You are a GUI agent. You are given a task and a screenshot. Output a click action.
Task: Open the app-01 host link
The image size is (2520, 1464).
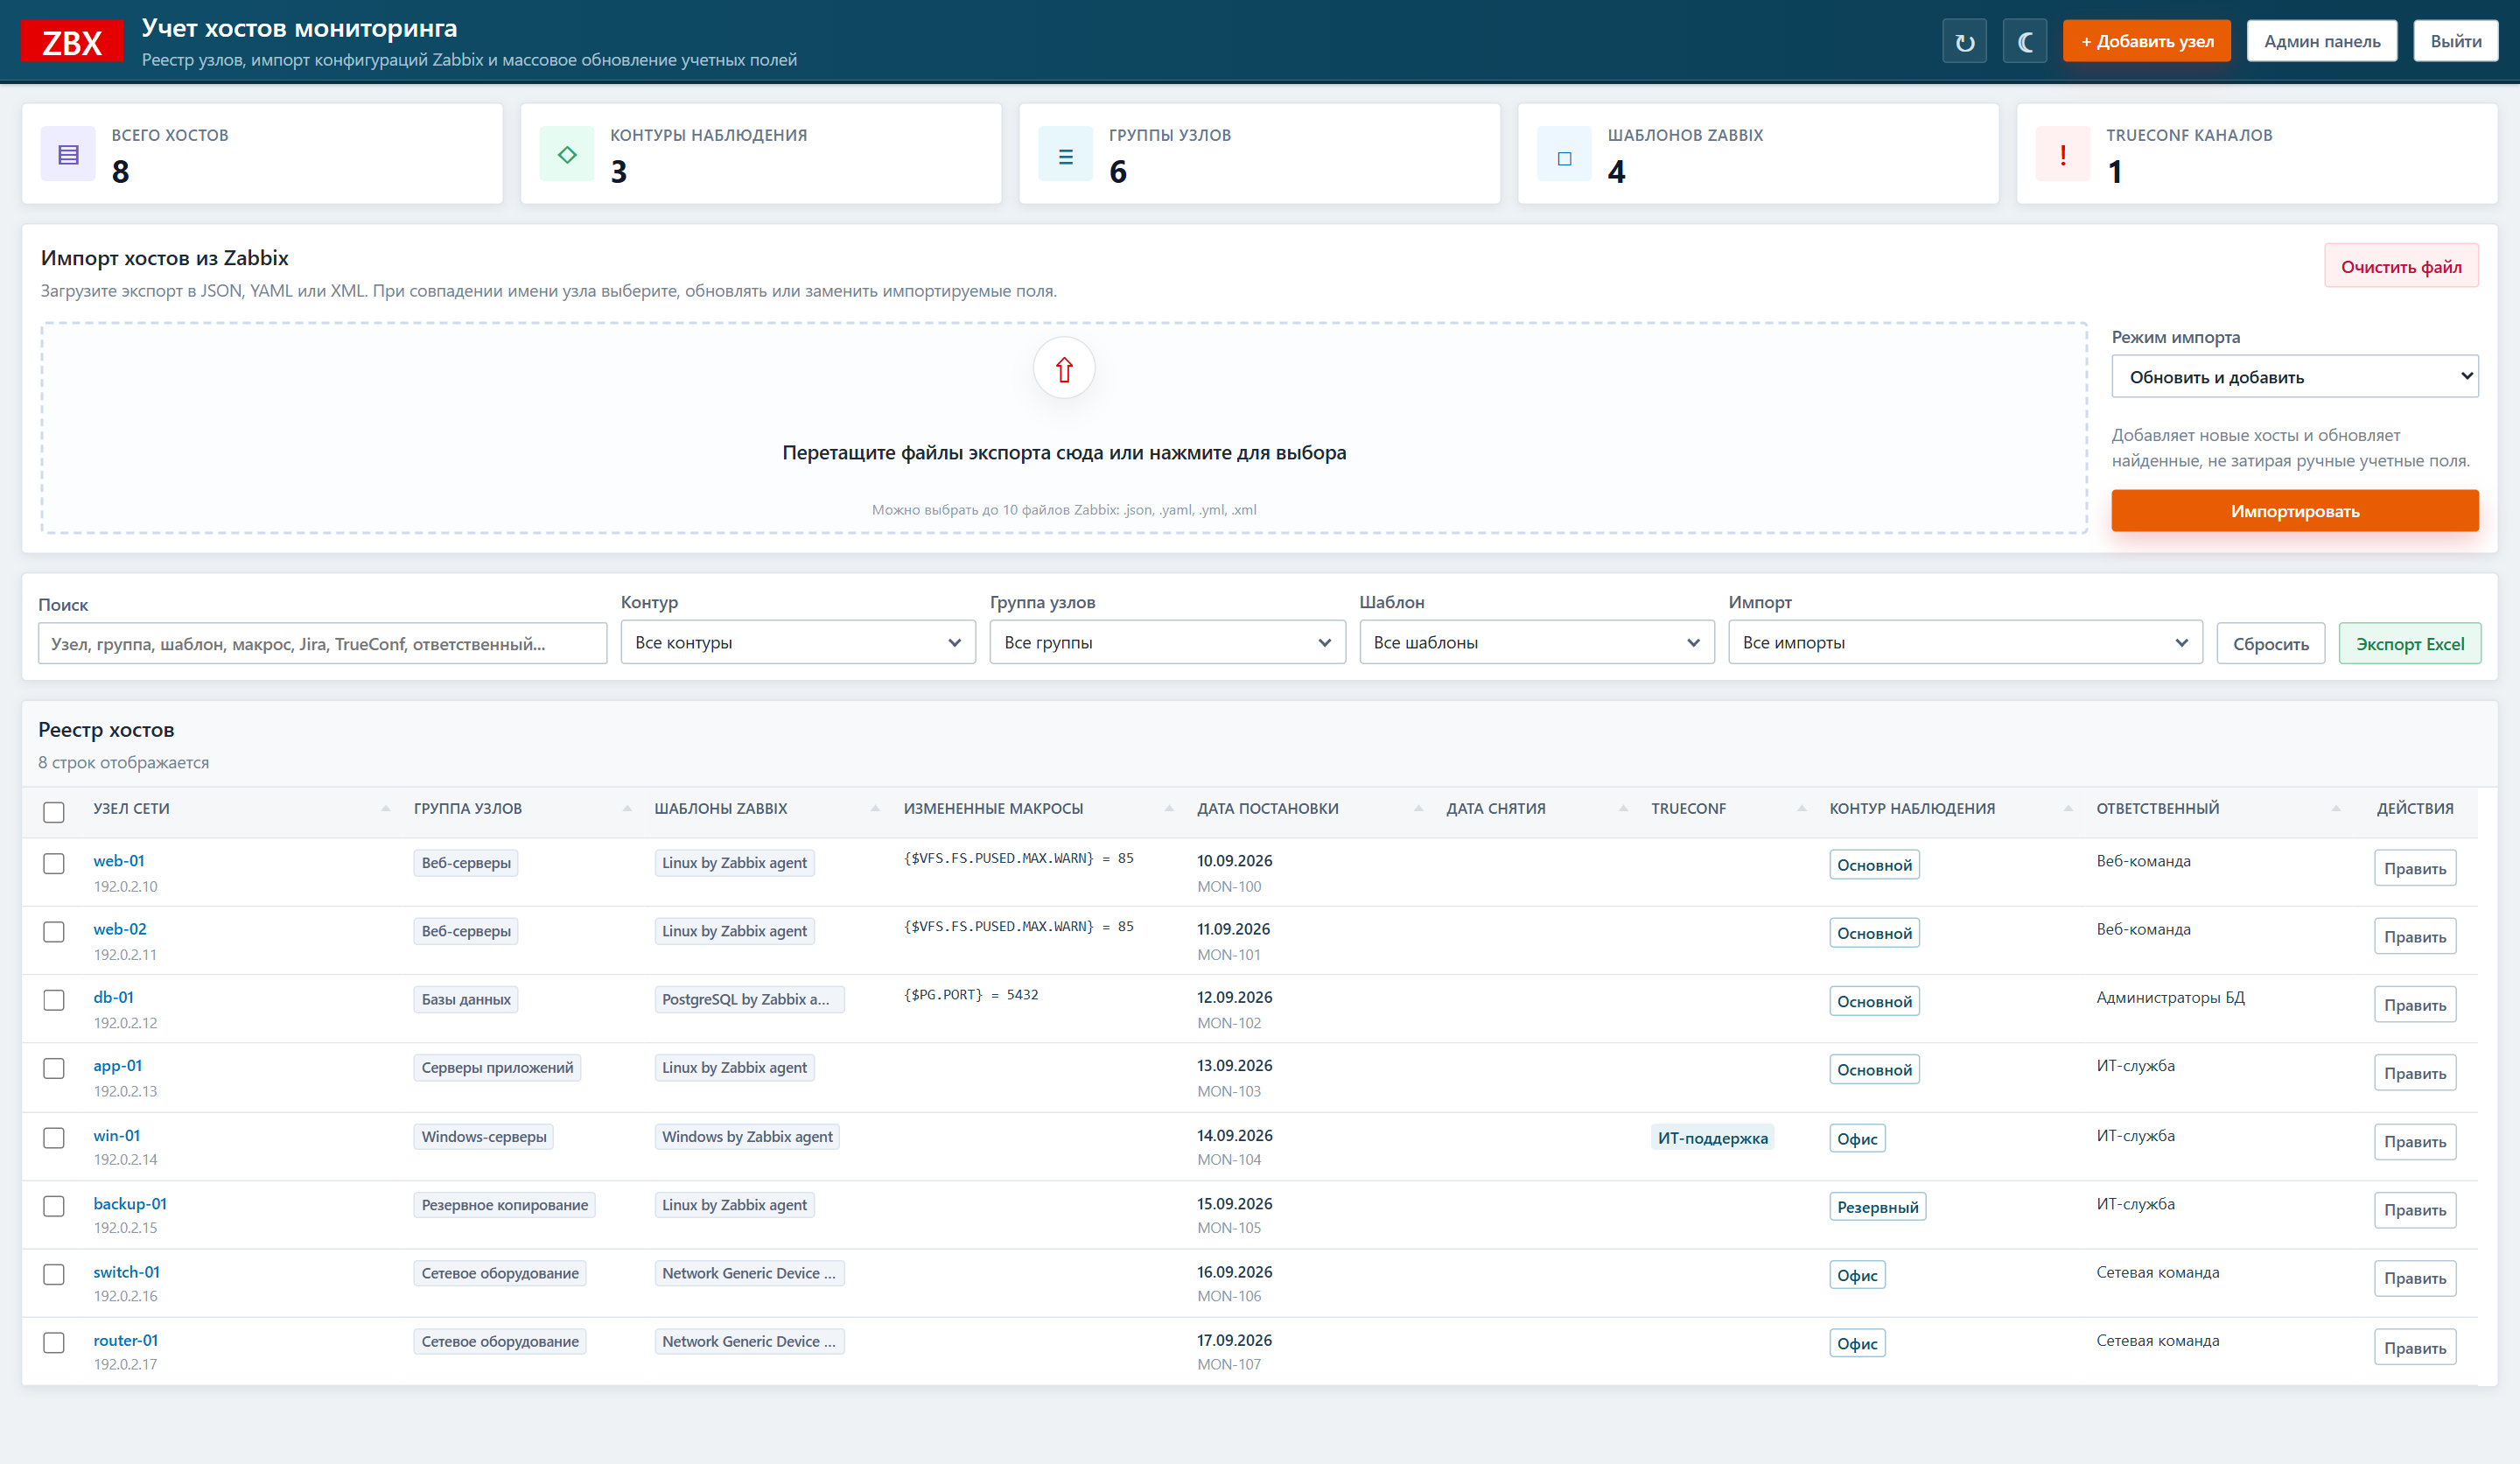pyautogui.click(x=117, y=1065)
